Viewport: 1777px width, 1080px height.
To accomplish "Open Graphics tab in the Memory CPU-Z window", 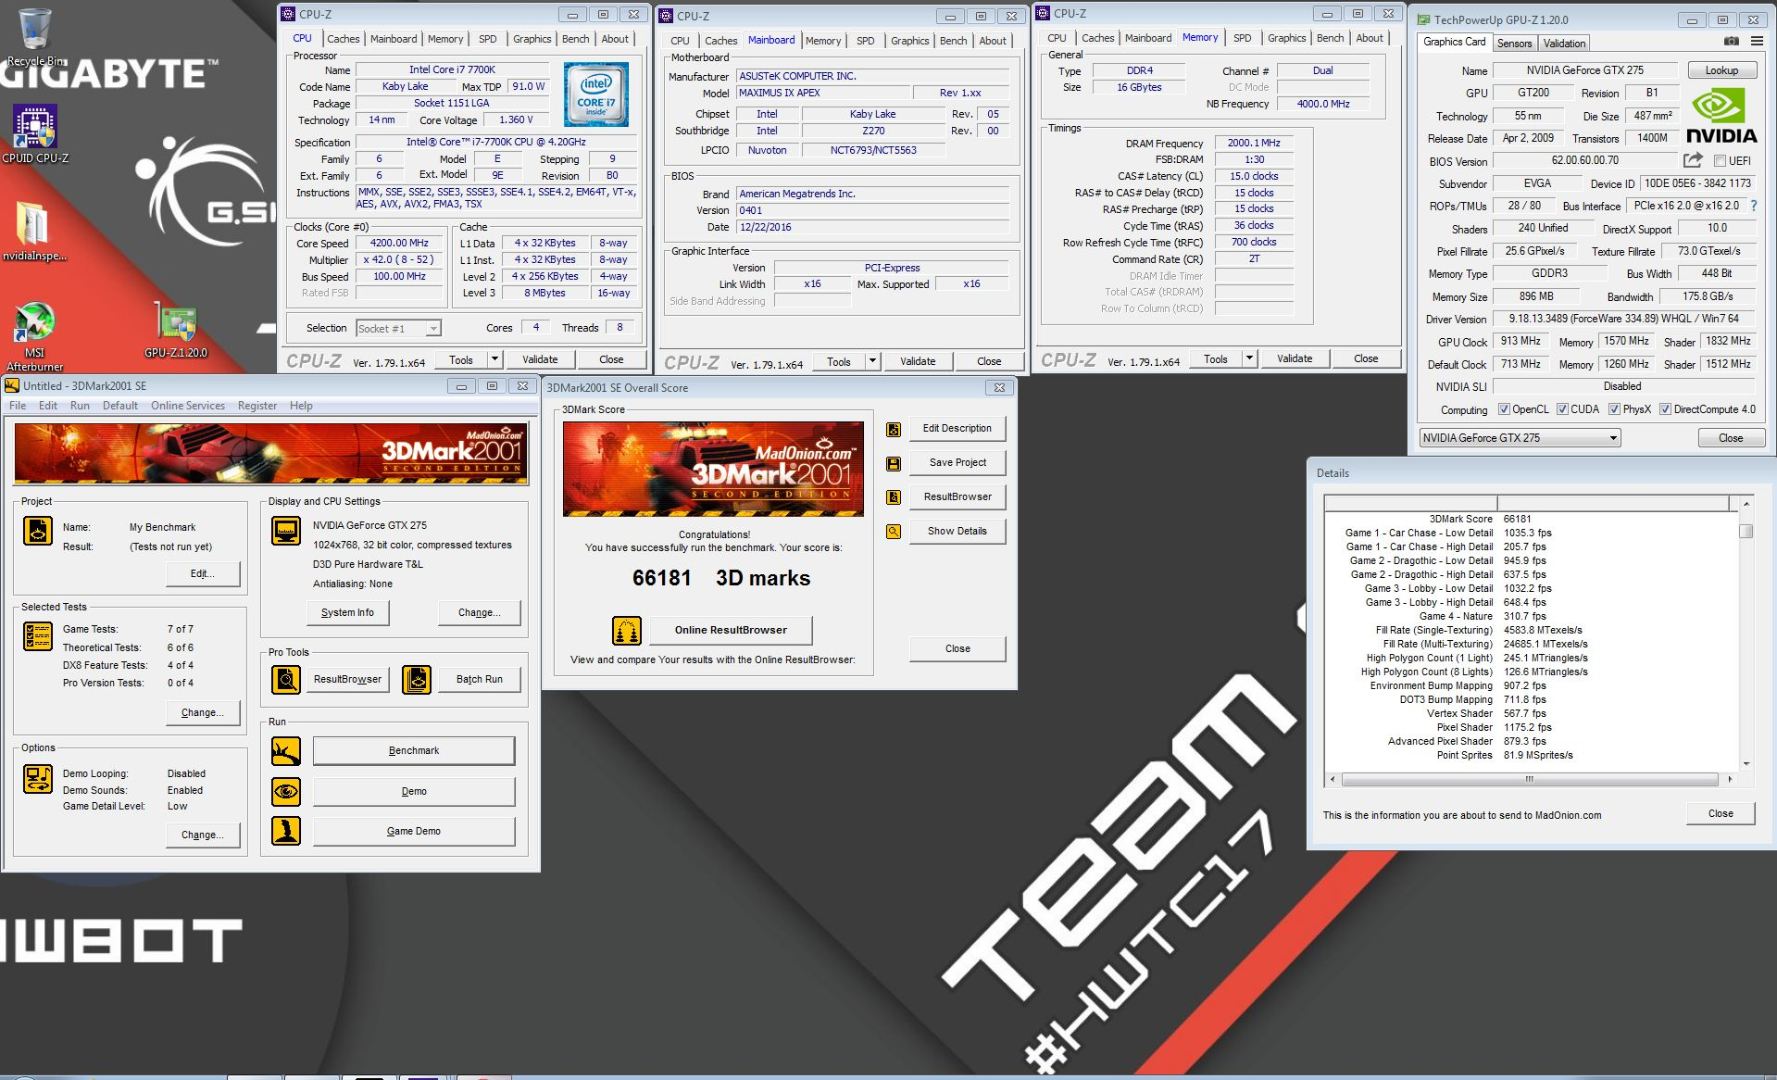I will (1286, 38).
